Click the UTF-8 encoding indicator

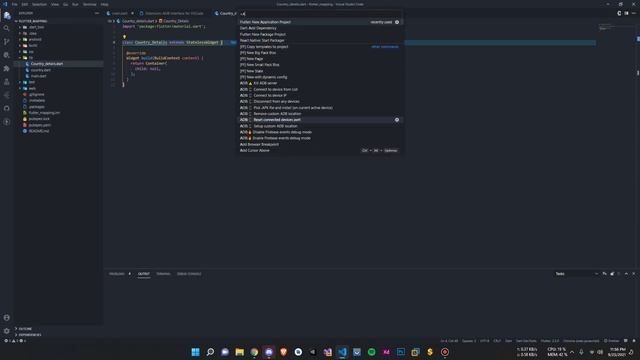click(484, 341)
